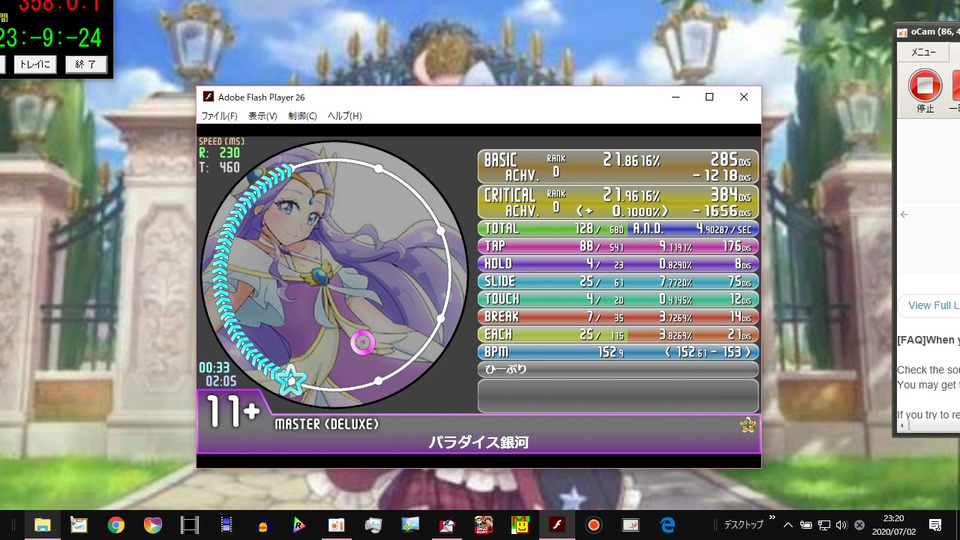Click the pink ring tap note
960x540 pixels.
pos(362,342)
